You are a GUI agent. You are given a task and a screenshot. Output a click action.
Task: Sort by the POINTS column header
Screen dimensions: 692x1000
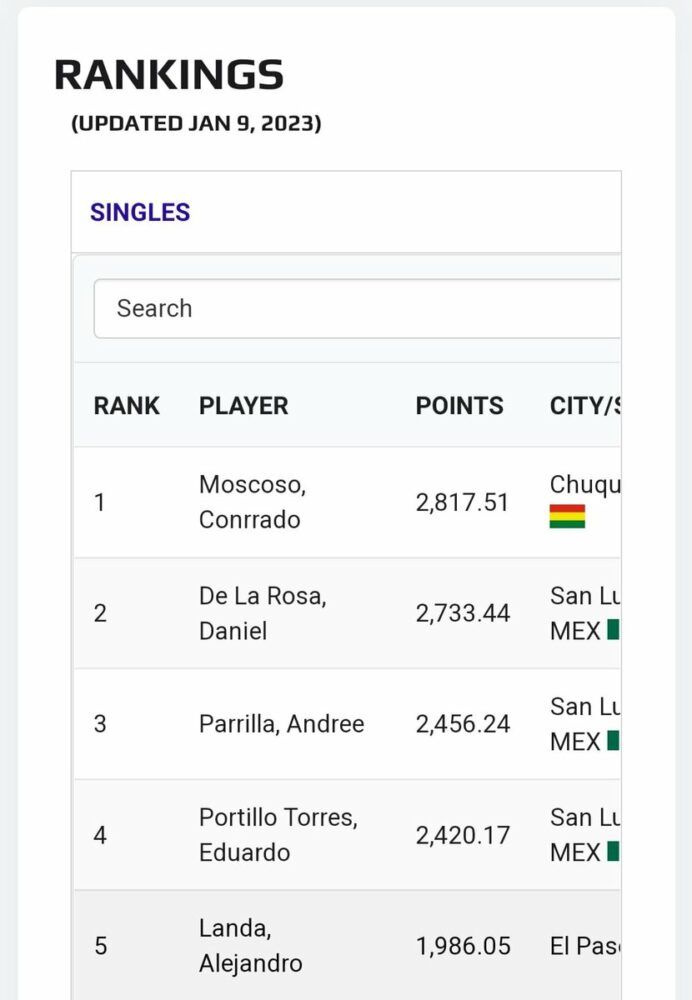(459, 405)
